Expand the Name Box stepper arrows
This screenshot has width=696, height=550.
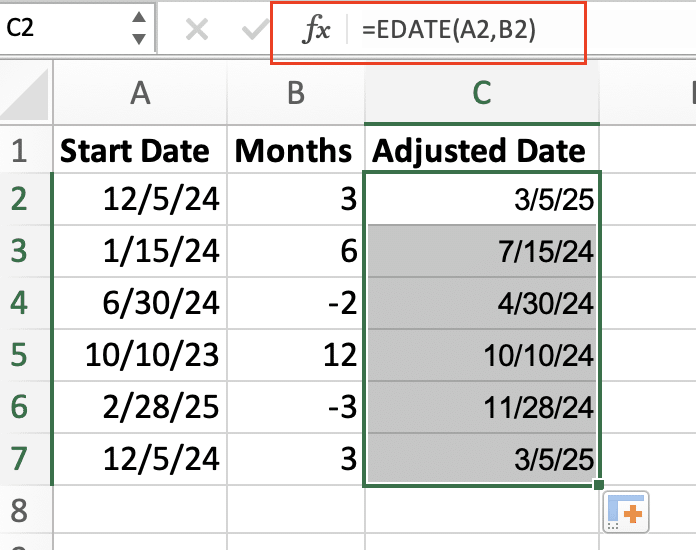[x=139, y=30]
